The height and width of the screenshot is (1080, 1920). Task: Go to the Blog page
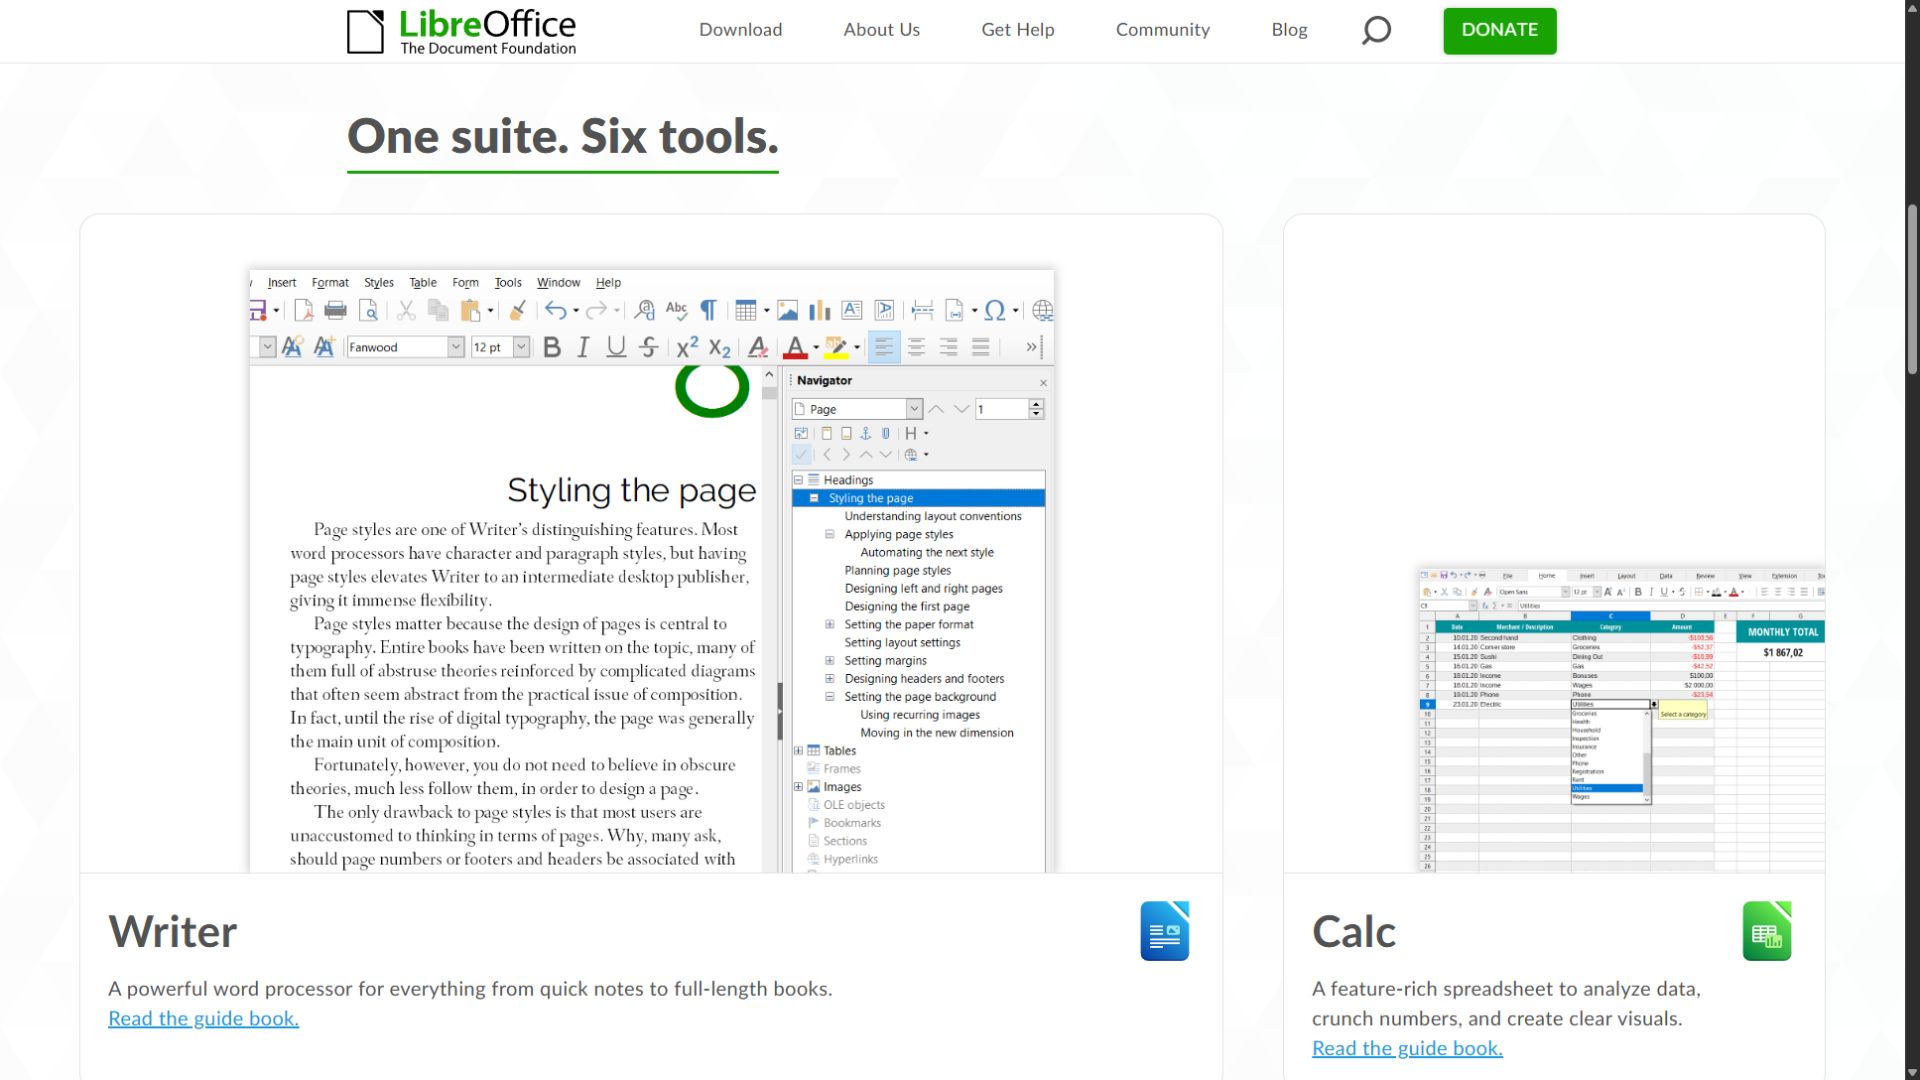(x=1289, y=30)
